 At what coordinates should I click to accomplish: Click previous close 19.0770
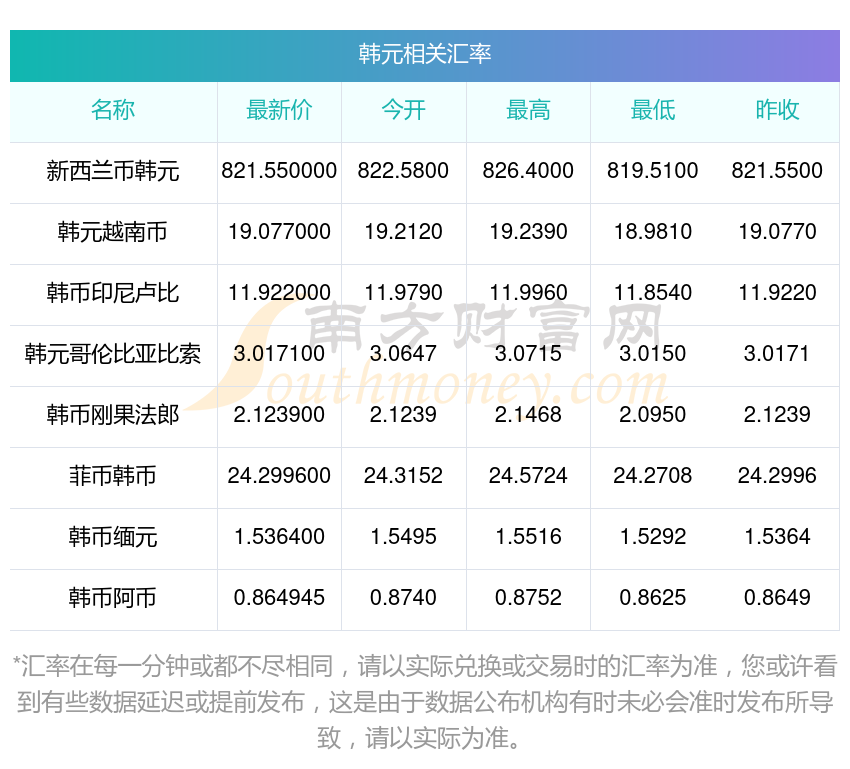777,232
